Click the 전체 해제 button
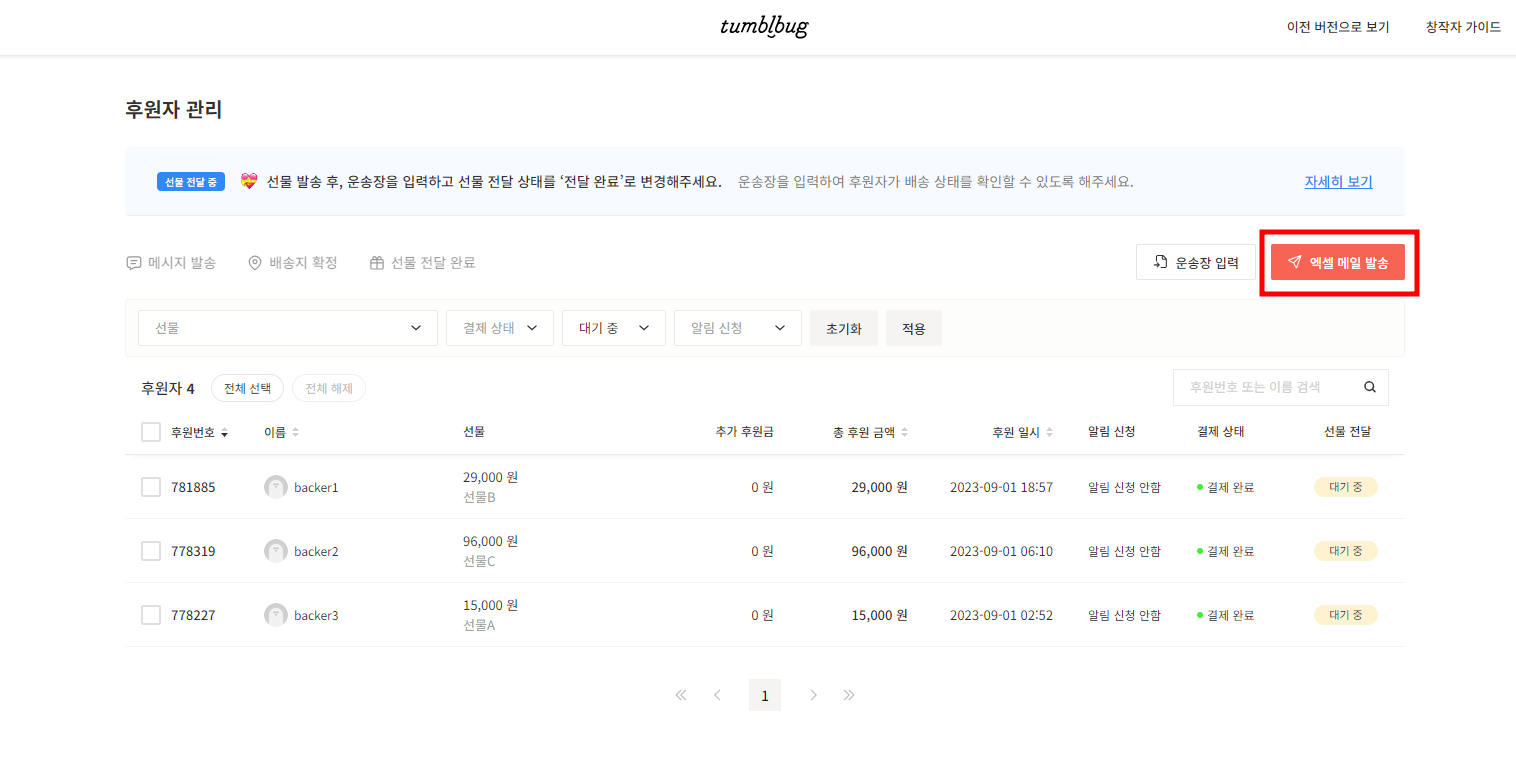Viewport: 1516px width, 757px height. coord(329,388)
